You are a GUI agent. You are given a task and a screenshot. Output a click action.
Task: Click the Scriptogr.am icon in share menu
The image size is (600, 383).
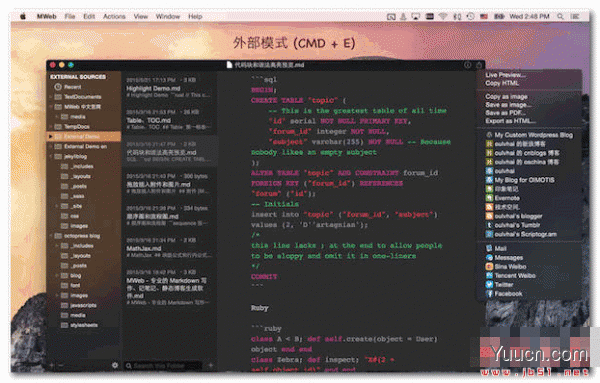489,234
